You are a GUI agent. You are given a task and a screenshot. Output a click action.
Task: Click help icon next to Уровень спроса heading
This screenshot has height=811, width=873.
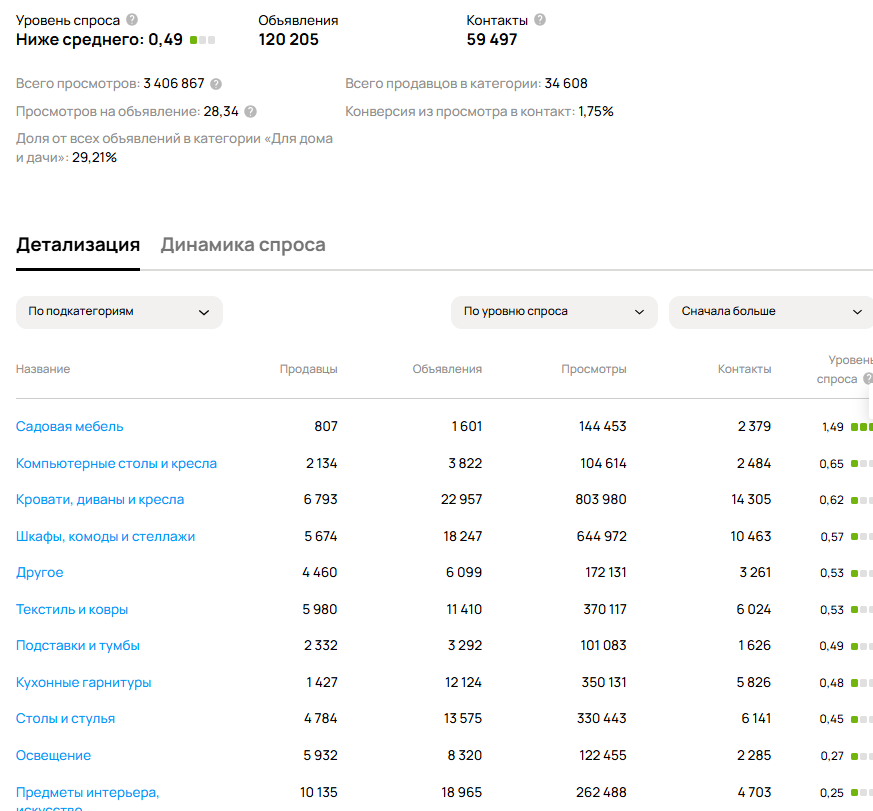pyautogui.click(x=132, y=20)
